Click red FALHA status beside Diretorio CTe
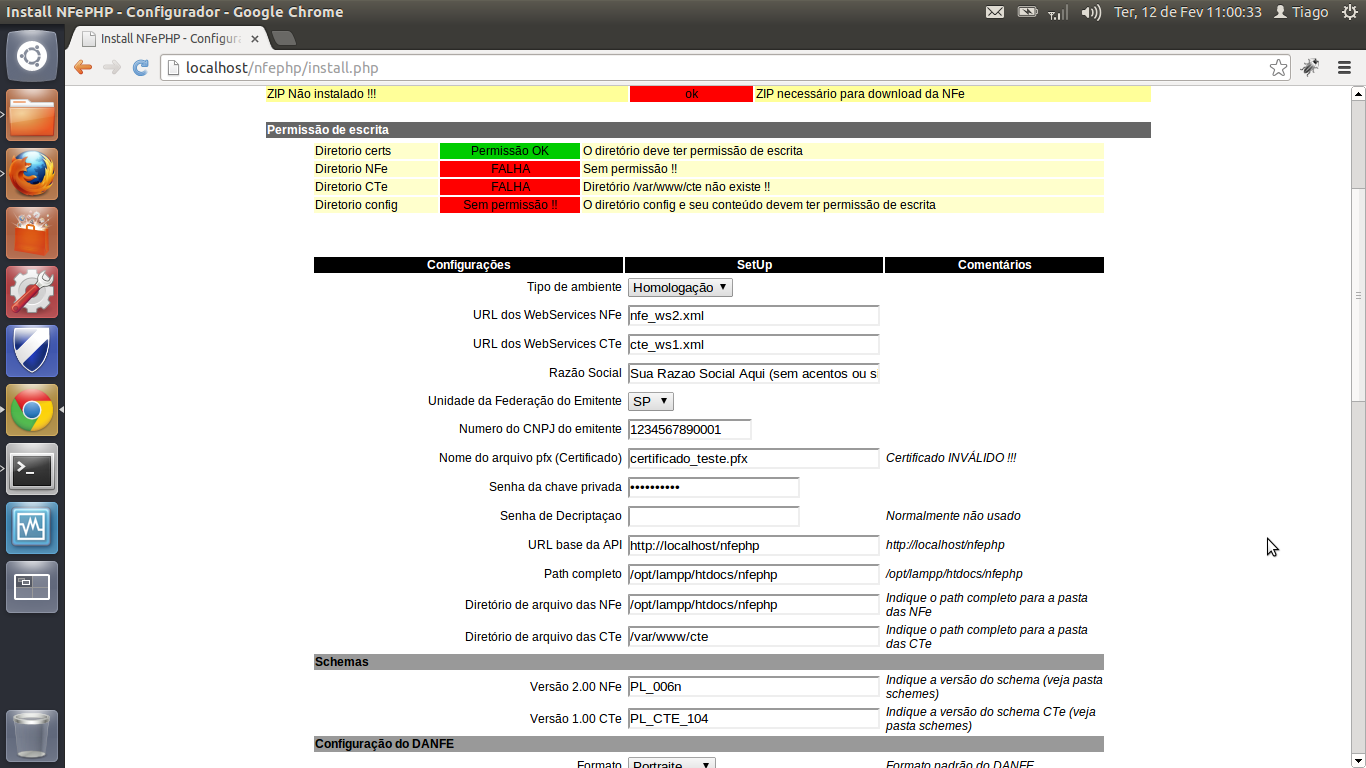This screenshot has height=768, width=1366. pos(510,187)
